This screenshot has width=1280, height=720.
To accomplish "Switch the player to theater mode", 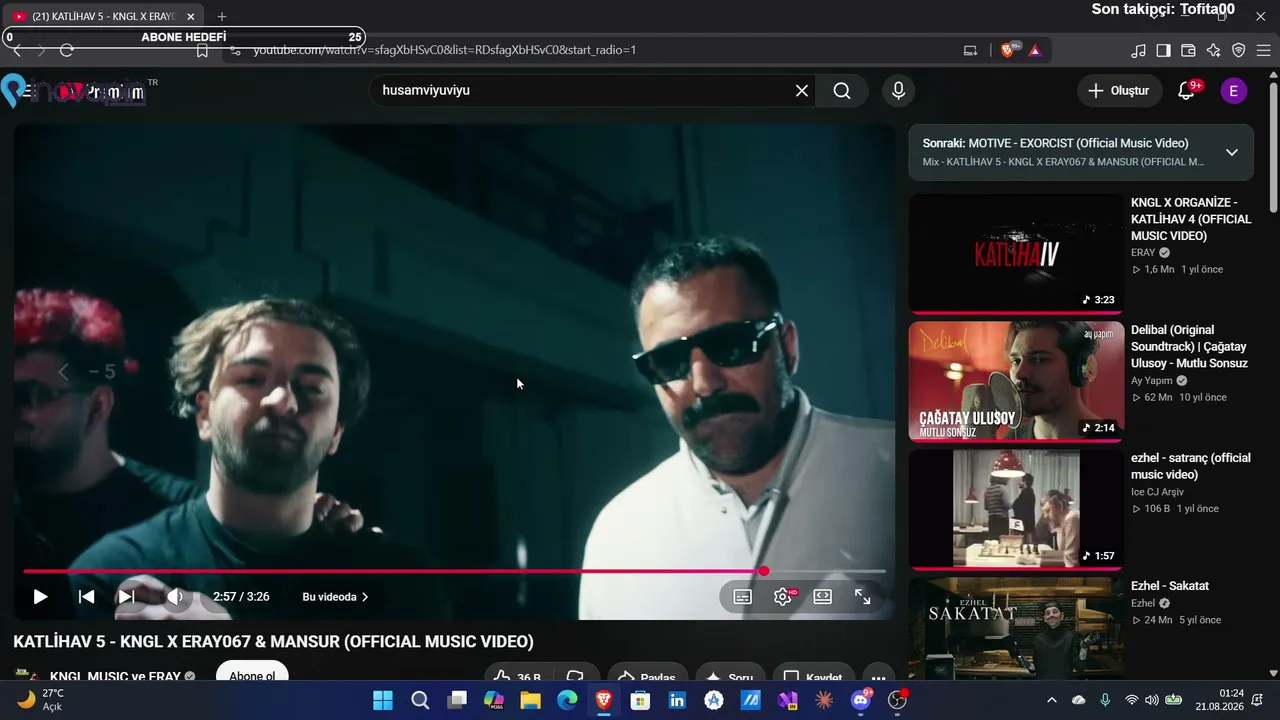I will (823, 597).
